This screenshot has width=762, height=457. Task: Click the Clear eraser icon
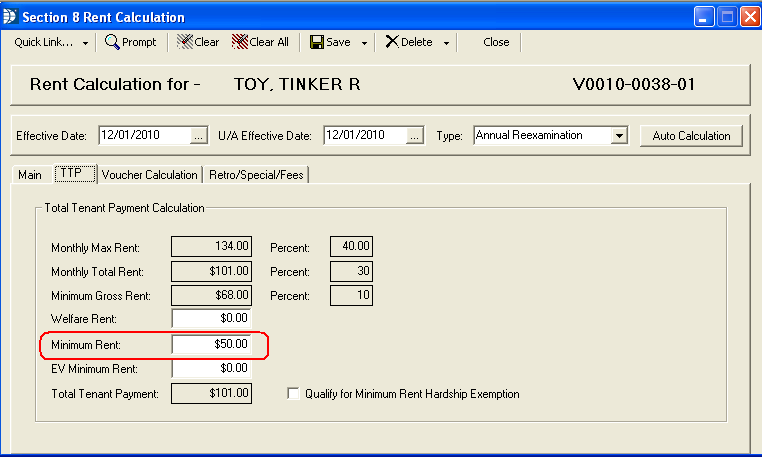185,42
